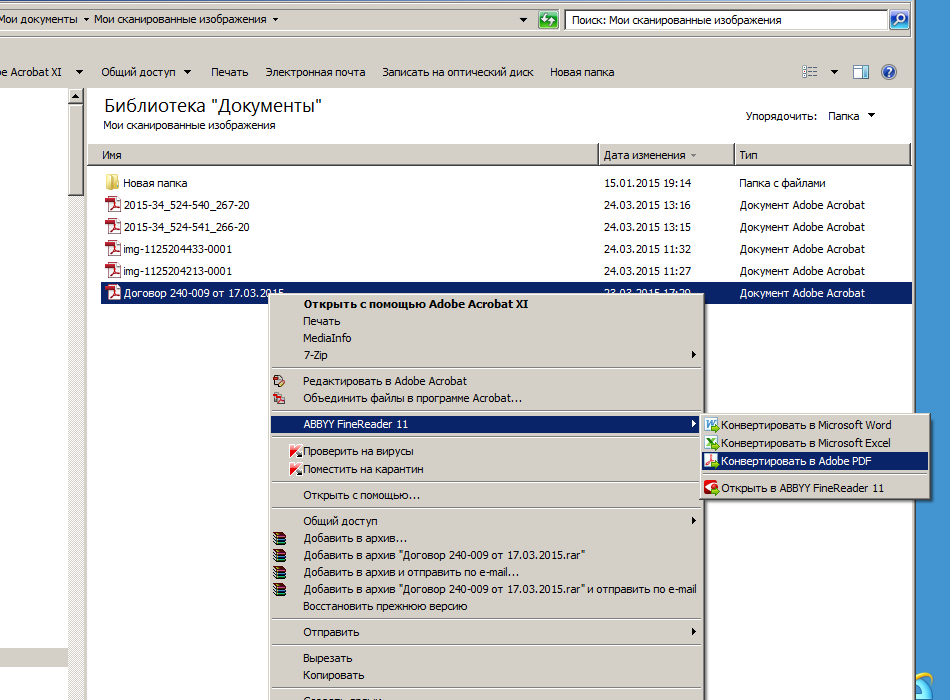The width and height of the screenshot is (950, 700).
Task: Click WinRAR icon beside Добавить в архив "Договор 240-009 от 17.03.2015.rar" и отправить по e-mail
Action: (x=279, y=589)
